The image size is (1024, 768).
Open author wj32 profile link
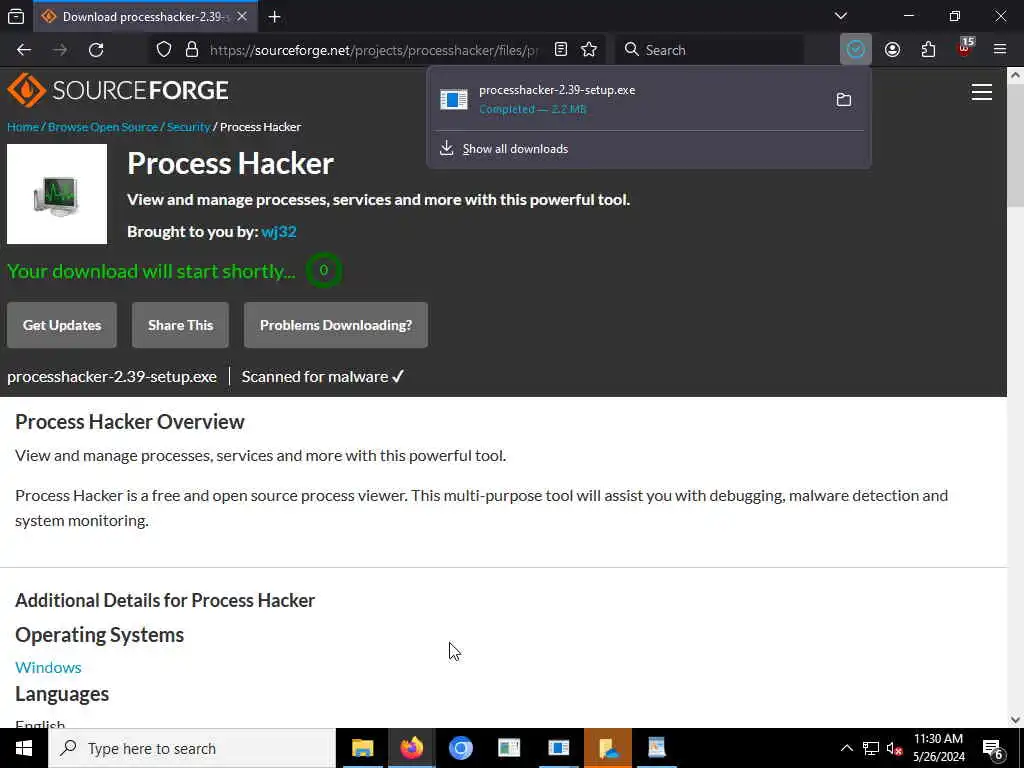click(279, 232)
